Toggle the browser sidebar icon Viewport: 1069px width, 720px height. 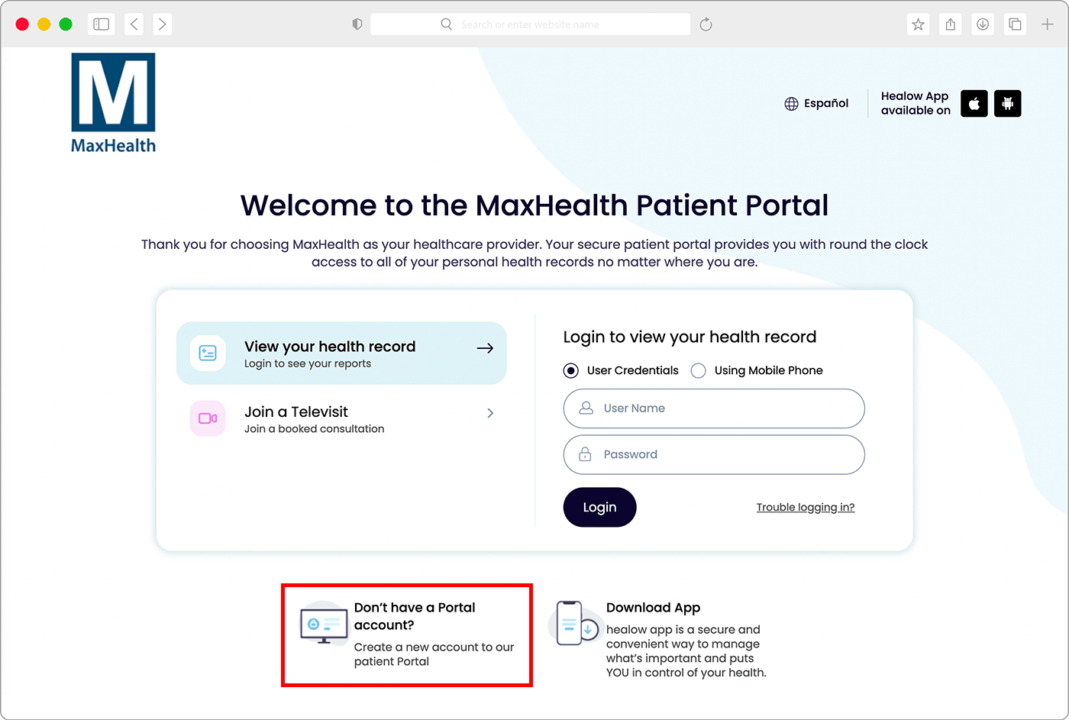pos(101,24)
